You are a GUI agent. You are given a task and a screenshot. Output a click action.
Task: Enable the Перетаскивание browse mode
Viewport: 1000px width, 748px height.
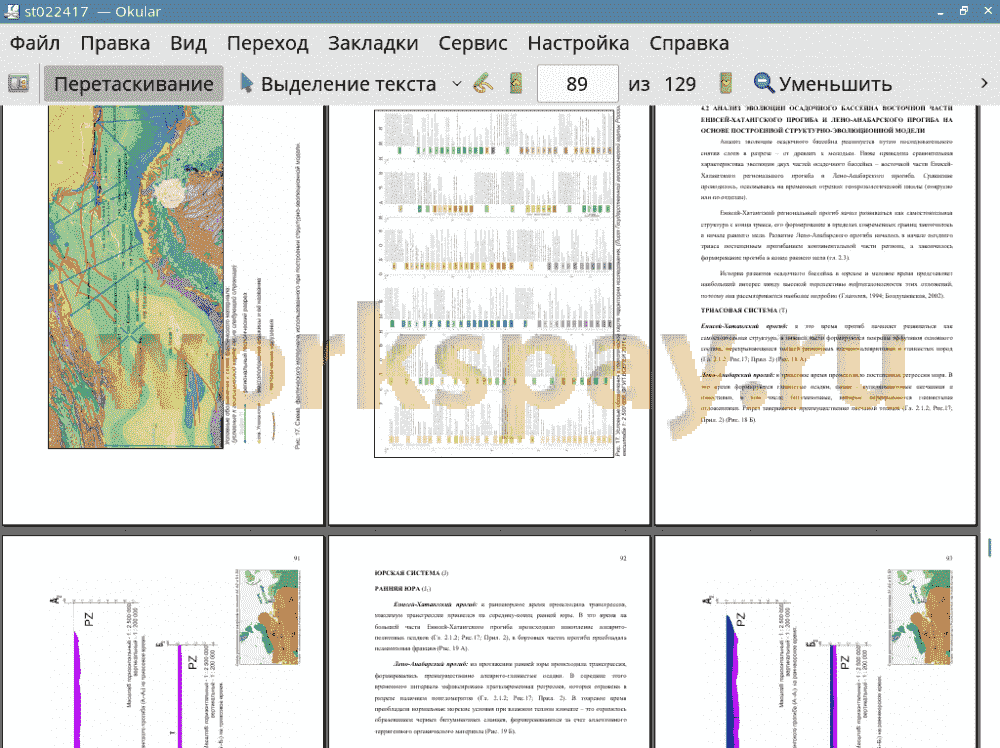tap(133, 84)
